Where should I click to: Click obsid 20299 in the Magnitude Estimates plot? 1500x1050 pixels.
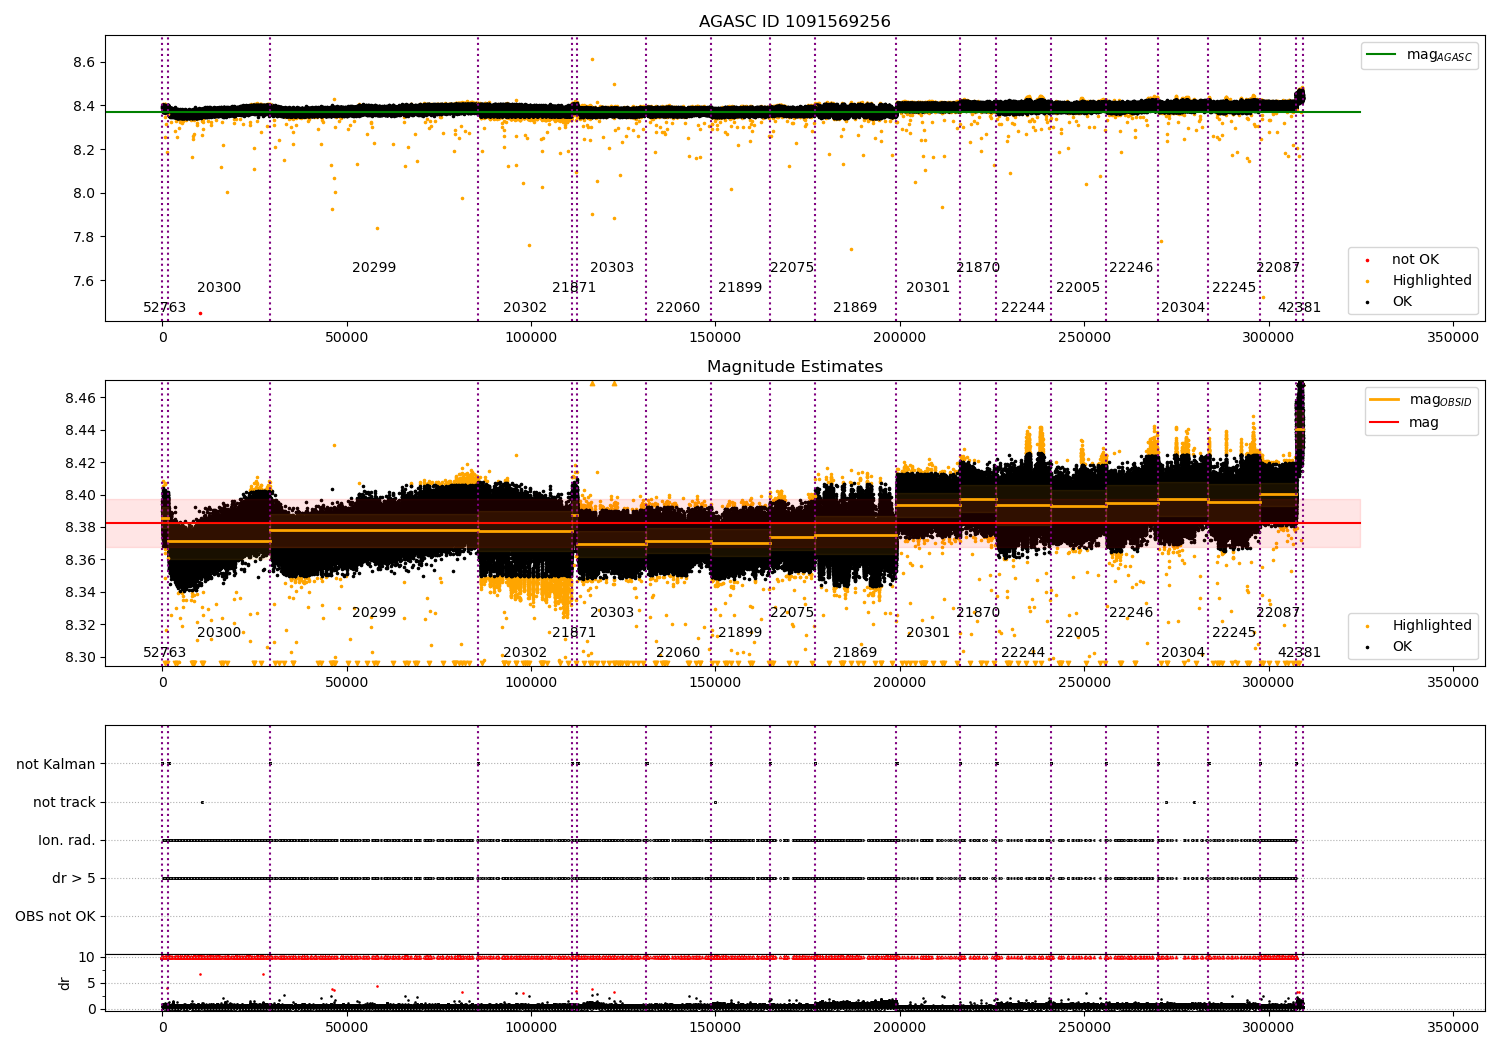(x=374, y=613)
